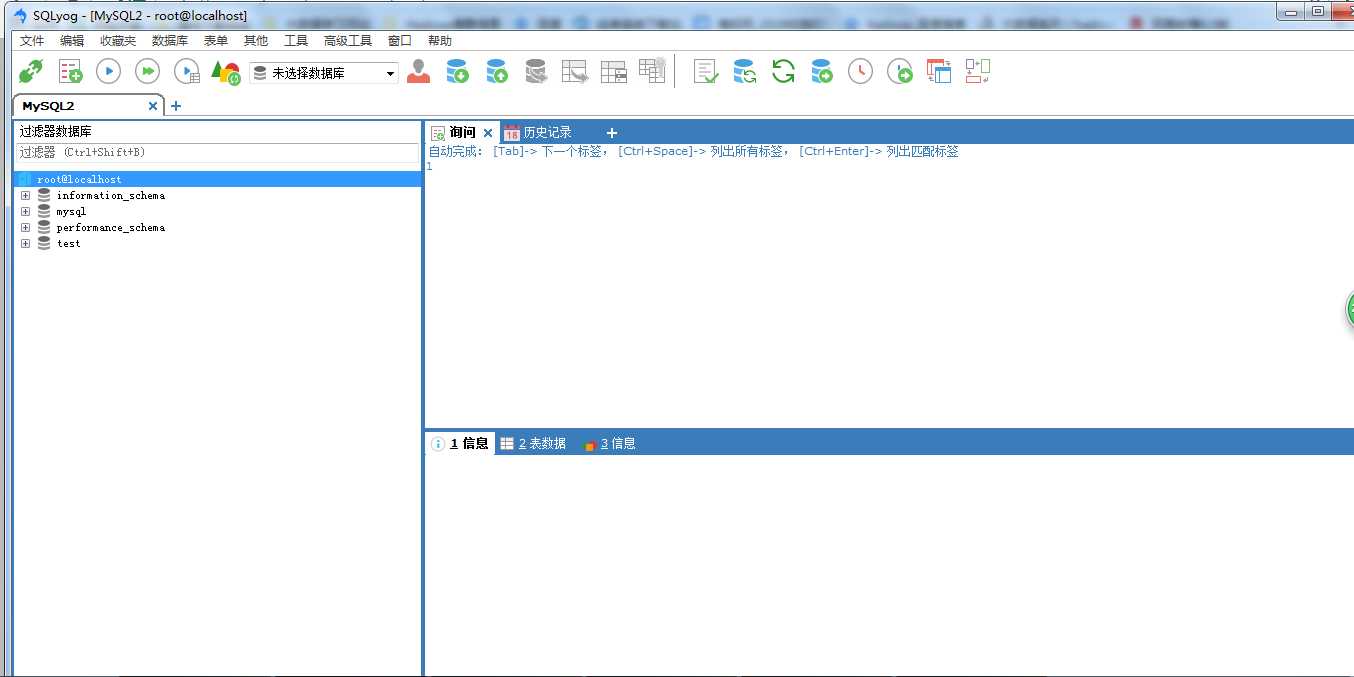
Task: Open the 收藏夹 menu
Action: pos(118,41)
